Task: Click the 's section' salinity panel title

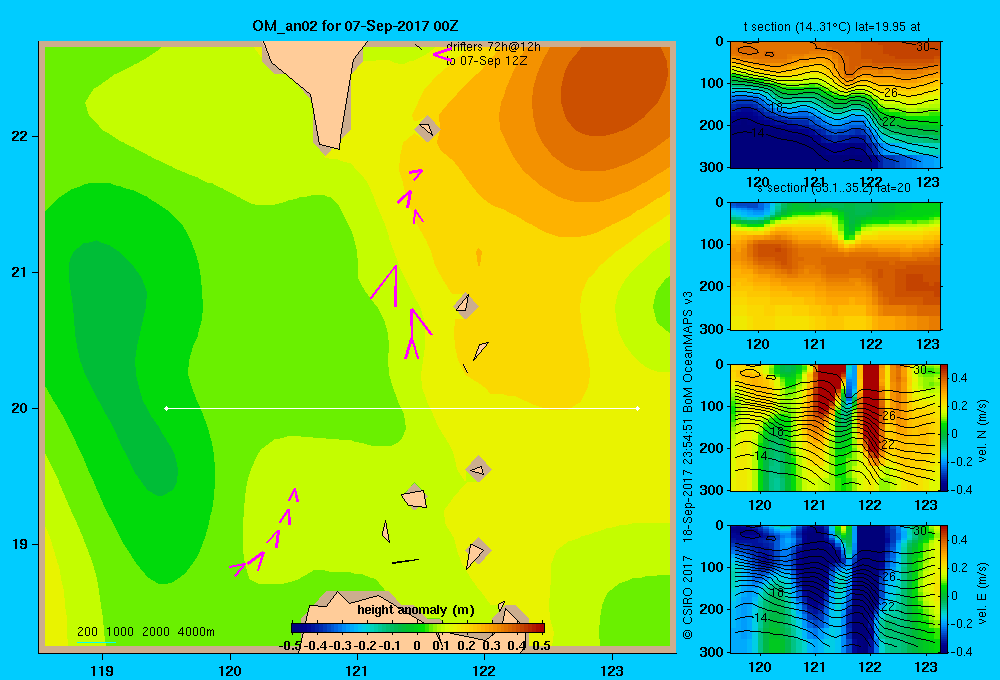Action: [x=833, y=188]
